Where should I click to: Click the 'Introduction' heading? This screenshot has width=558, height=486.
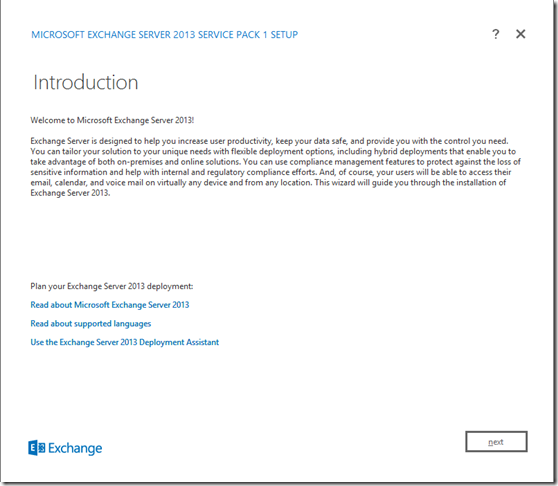[86, 83]
